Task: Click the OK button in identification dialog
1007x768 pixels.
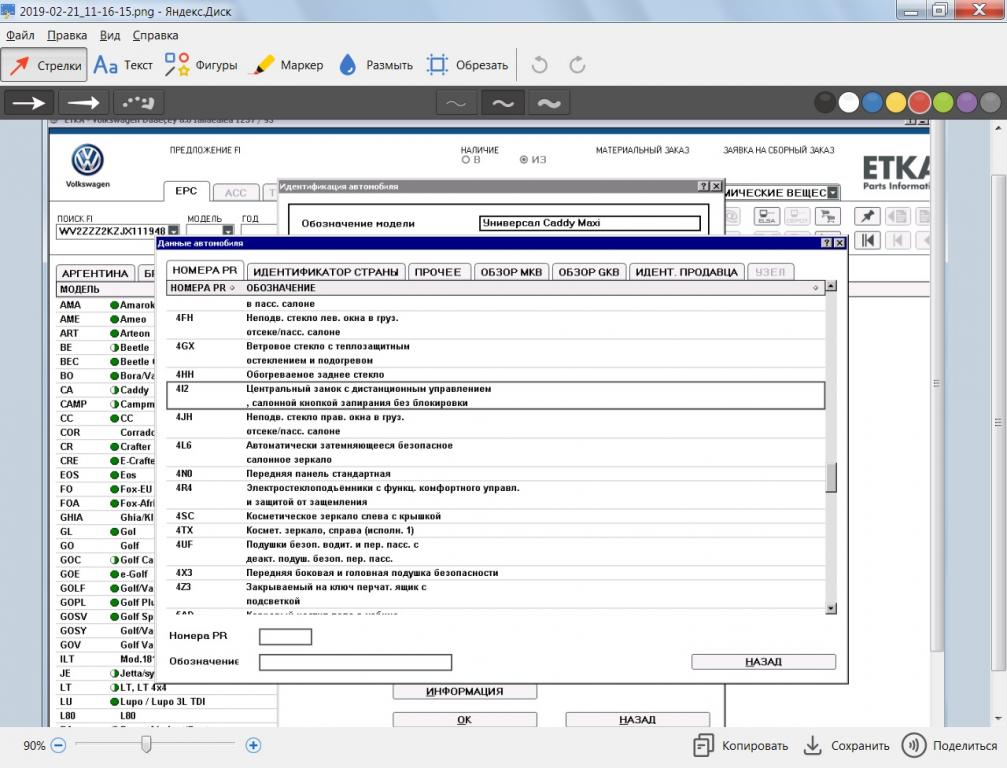Action: click(464, 720)
